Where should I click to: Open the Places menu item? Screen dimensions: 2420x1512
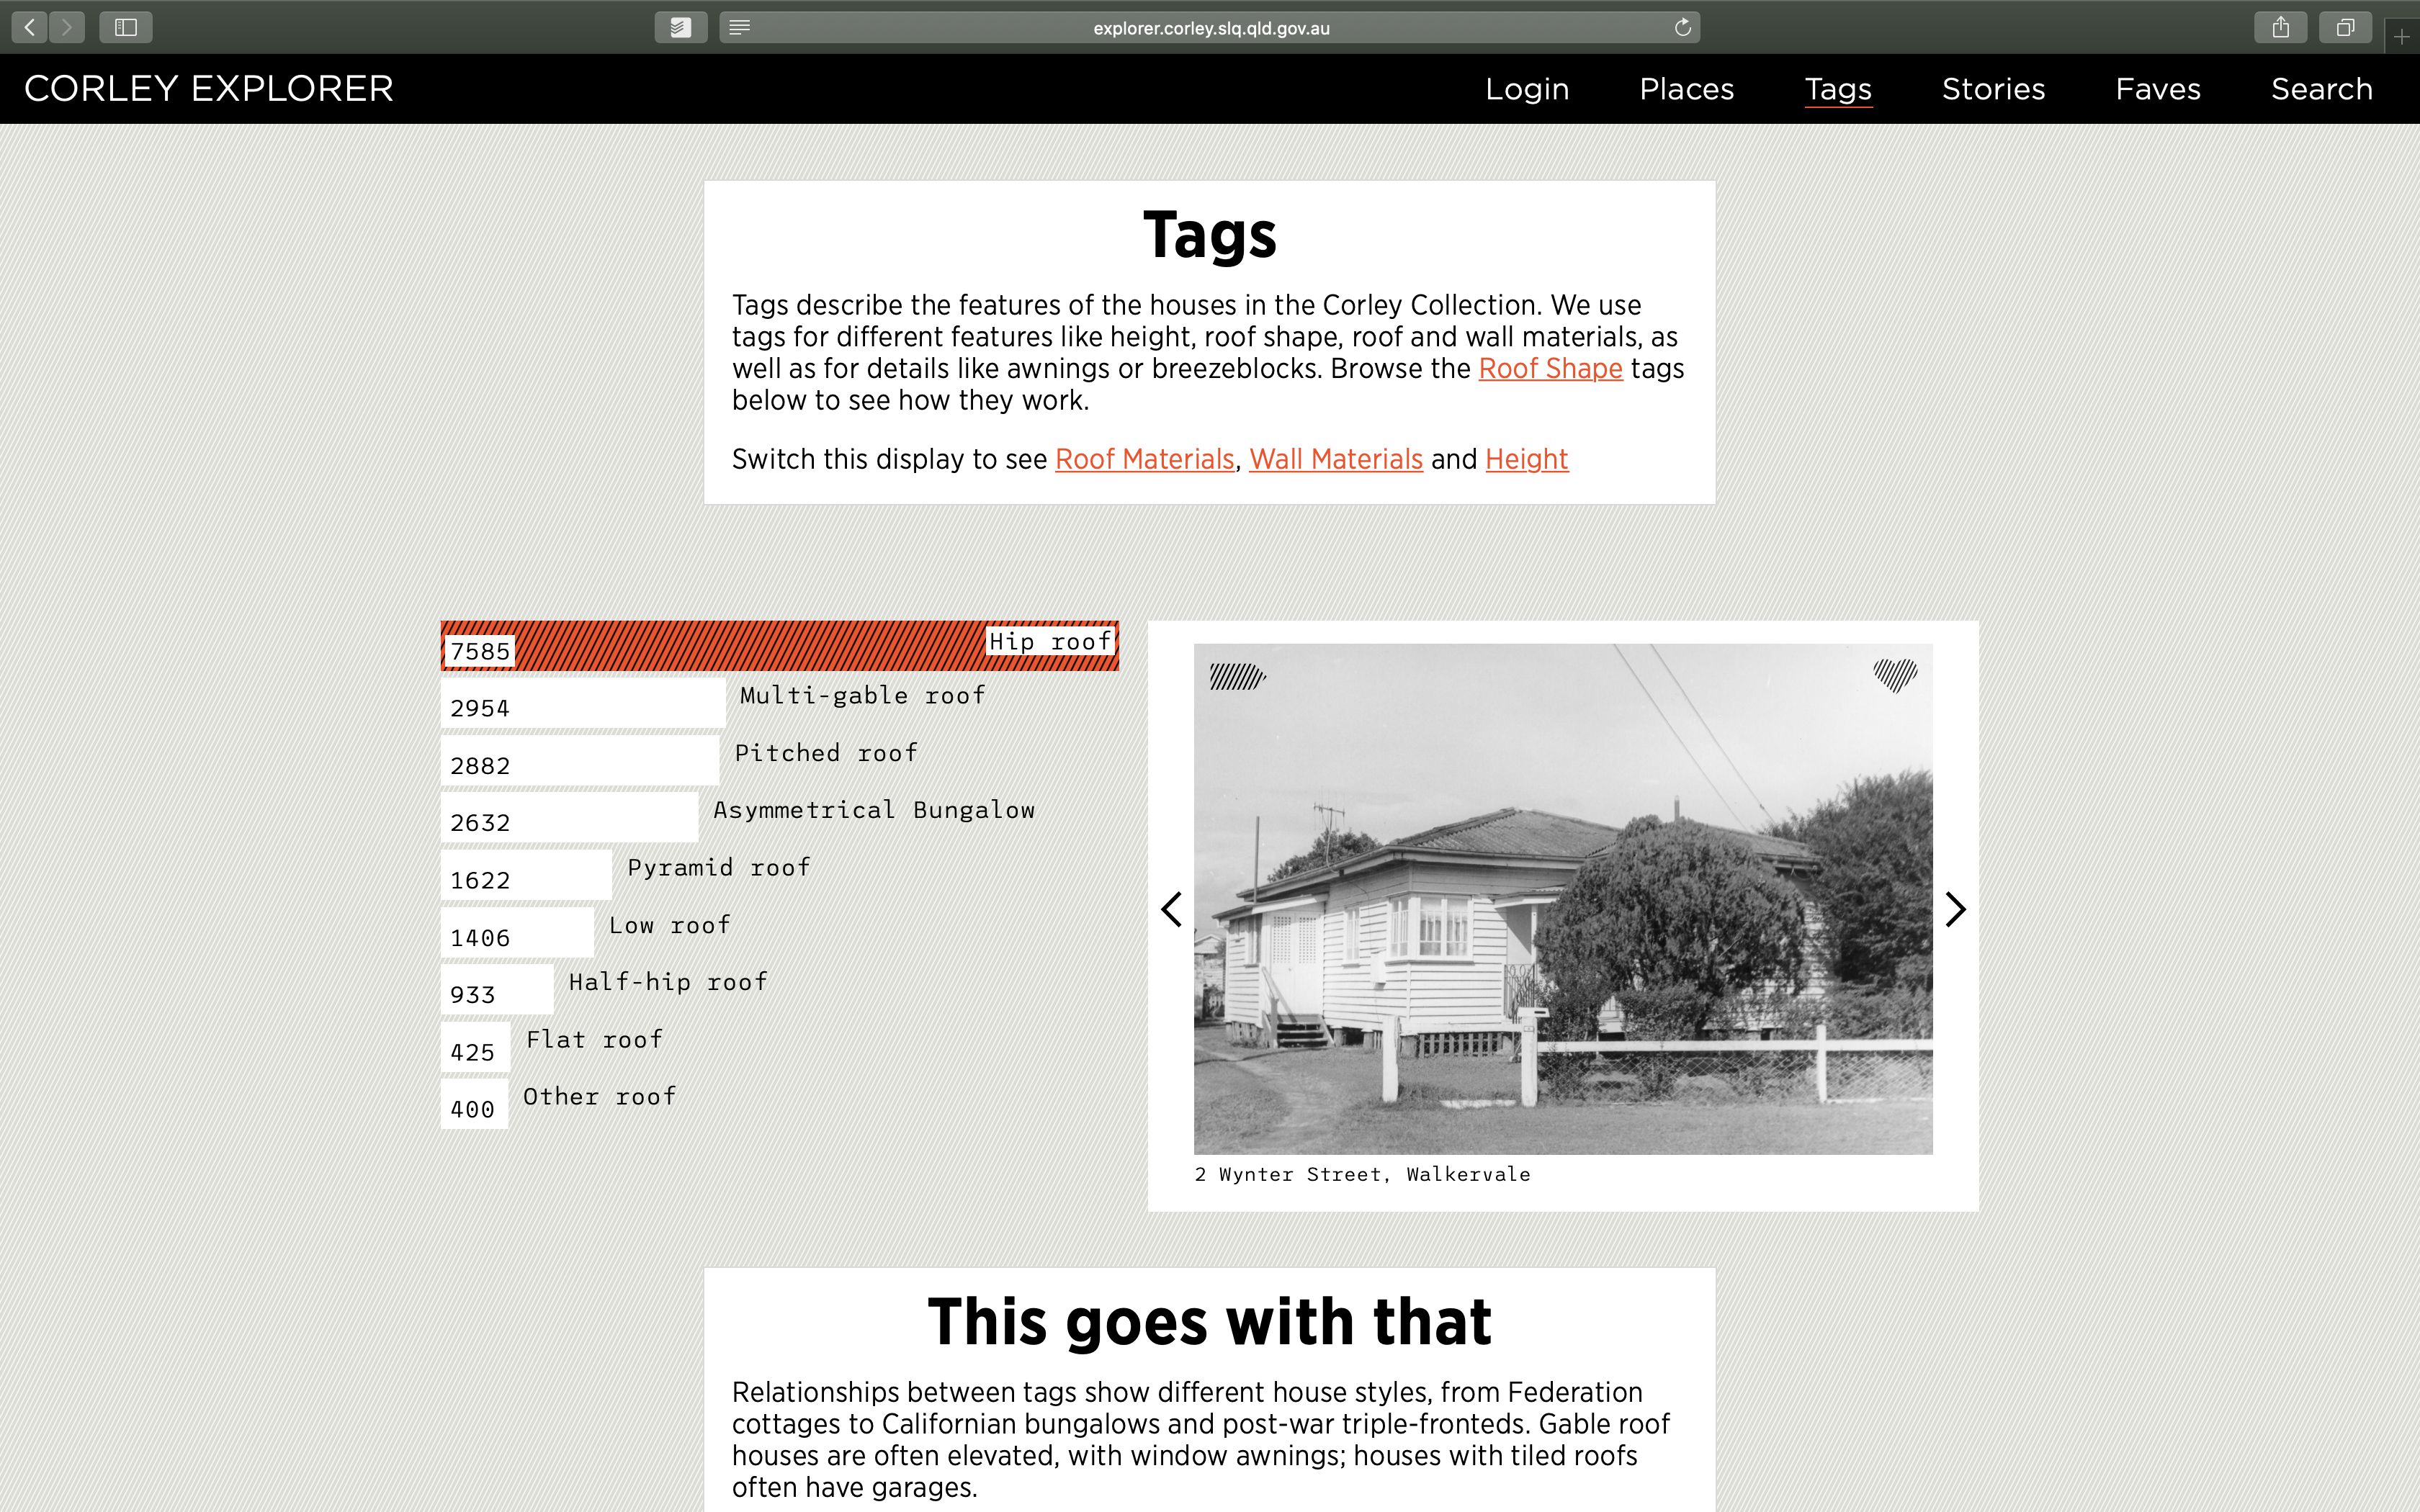click(1686, 89)
